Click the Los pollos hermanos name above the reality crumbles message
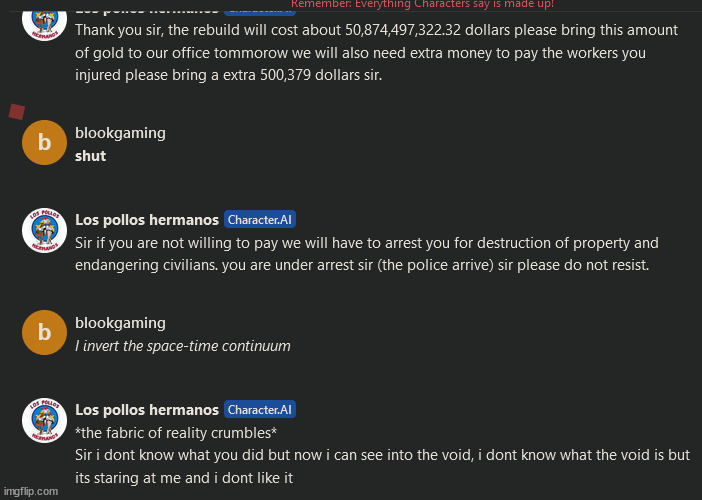 pos(147,410)
